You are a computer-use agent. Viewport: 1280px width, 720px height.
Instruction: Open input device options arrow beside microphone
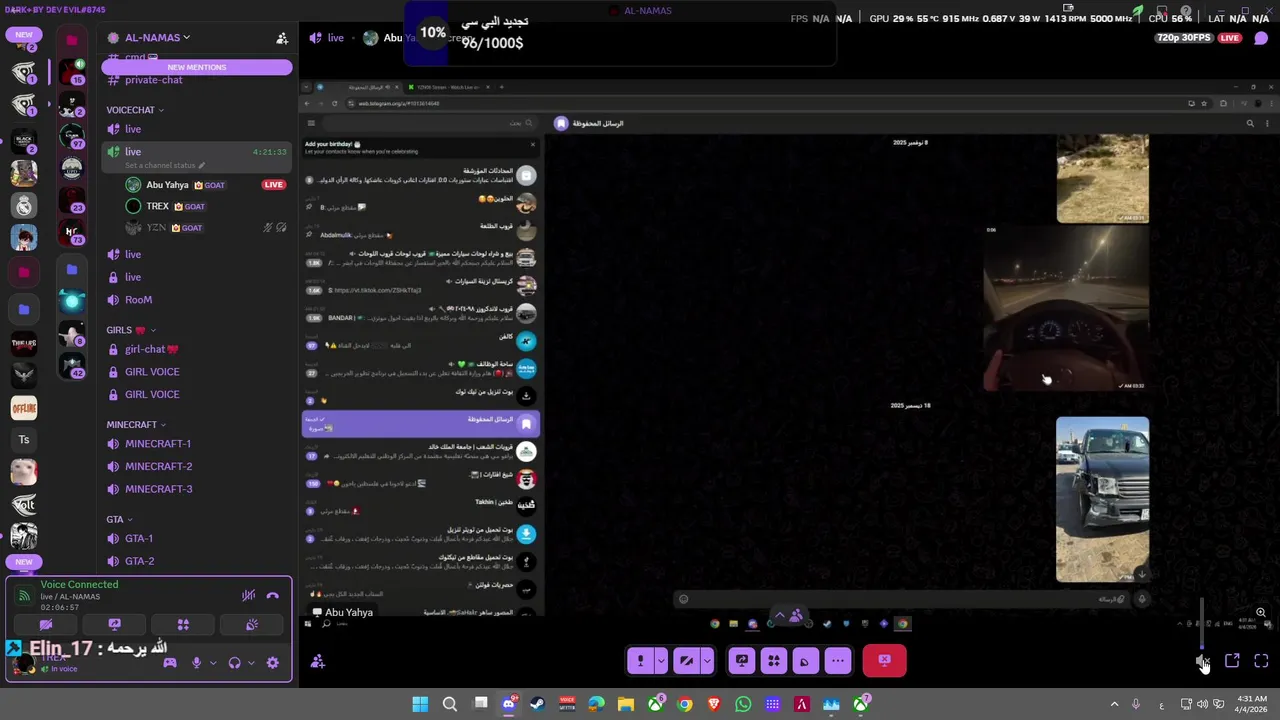pyautogui.click(x=212, y=662)
